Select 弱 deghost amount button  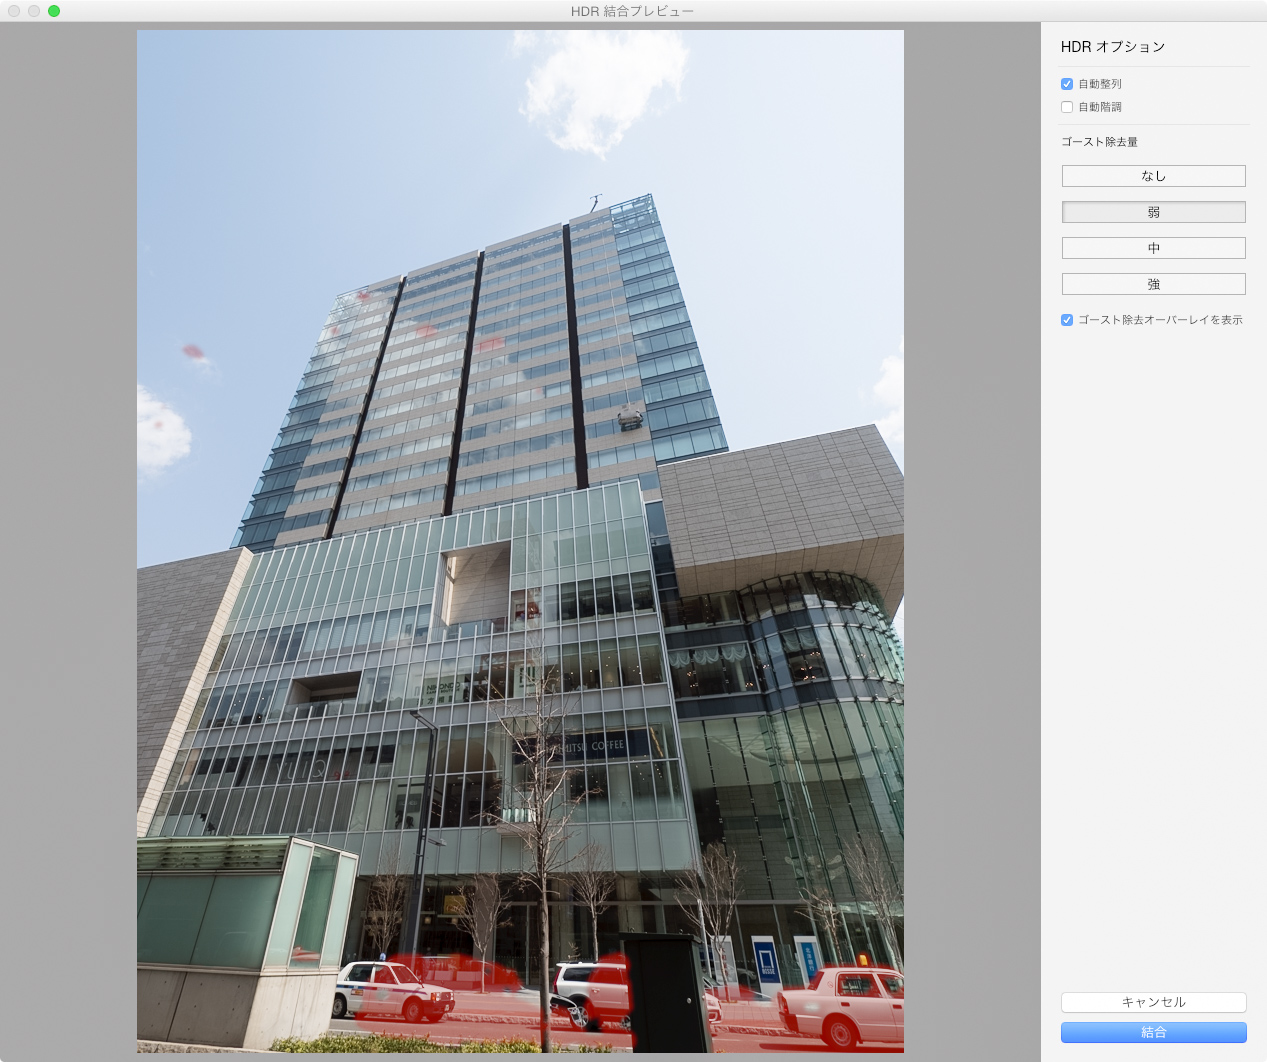[x=1153, y=212]
